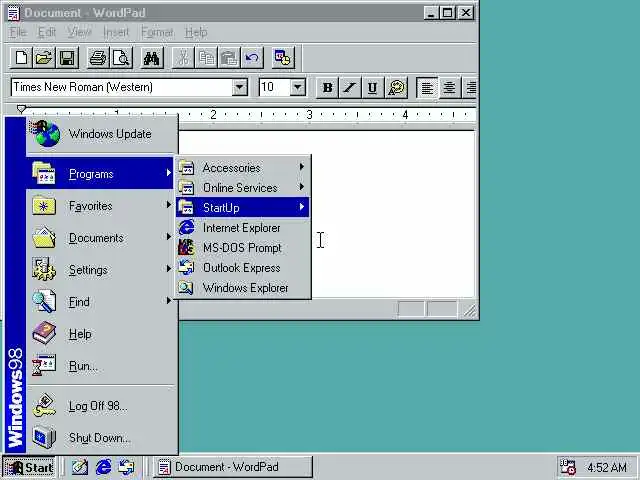Image resolution: width=640 pixels, height=480 pixels.
Task: Select Programs in the Start menu
Action: tap(100, 173)
